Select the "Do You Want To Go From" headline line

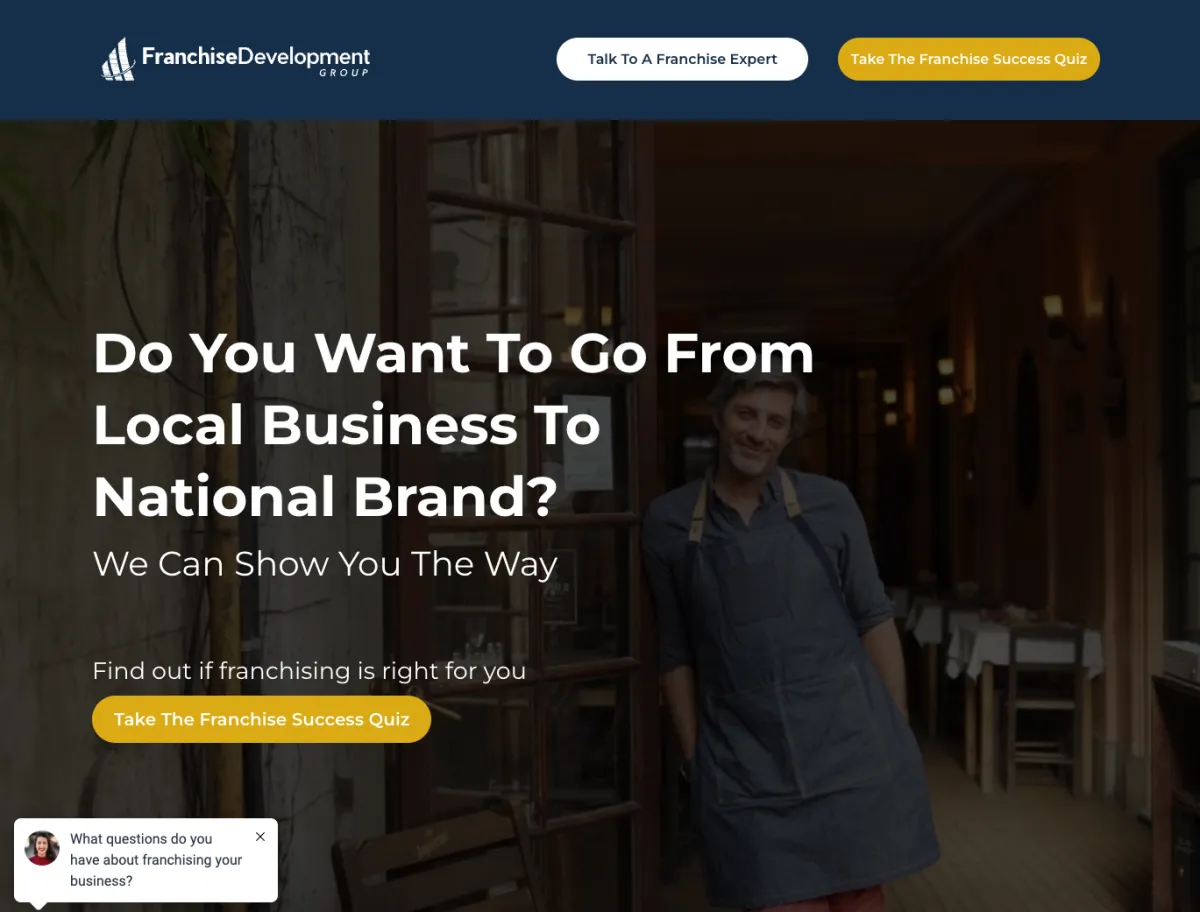click(x=454, y=352)
